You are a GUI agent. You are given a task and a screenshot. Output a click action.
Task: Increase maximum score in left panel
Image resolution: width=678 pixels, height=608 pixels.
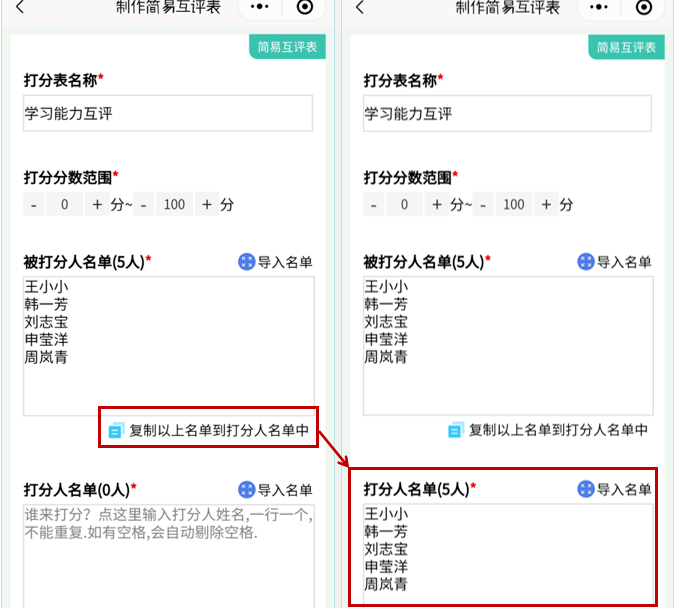207,204
